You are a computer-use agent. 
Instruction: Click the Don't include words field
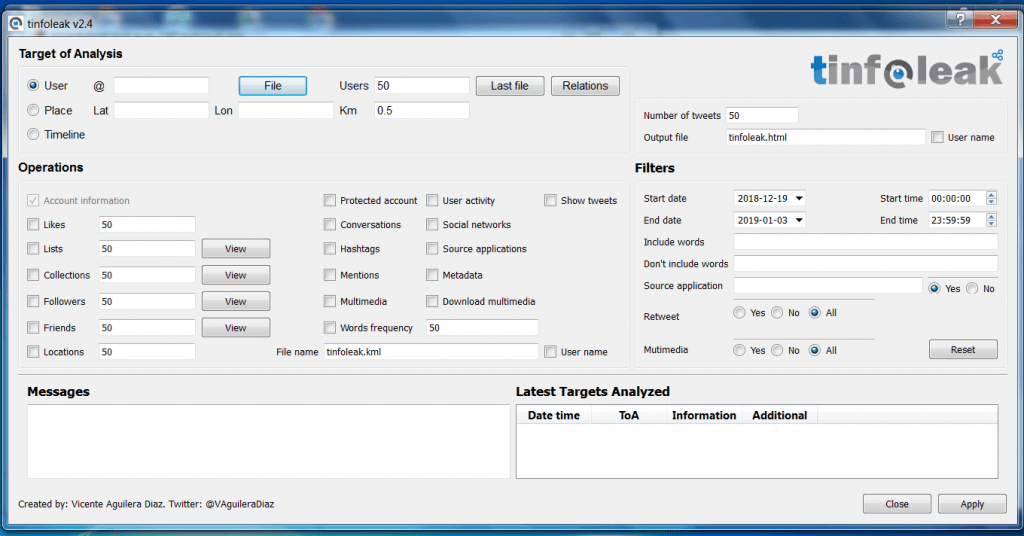(x=865, y=264)
